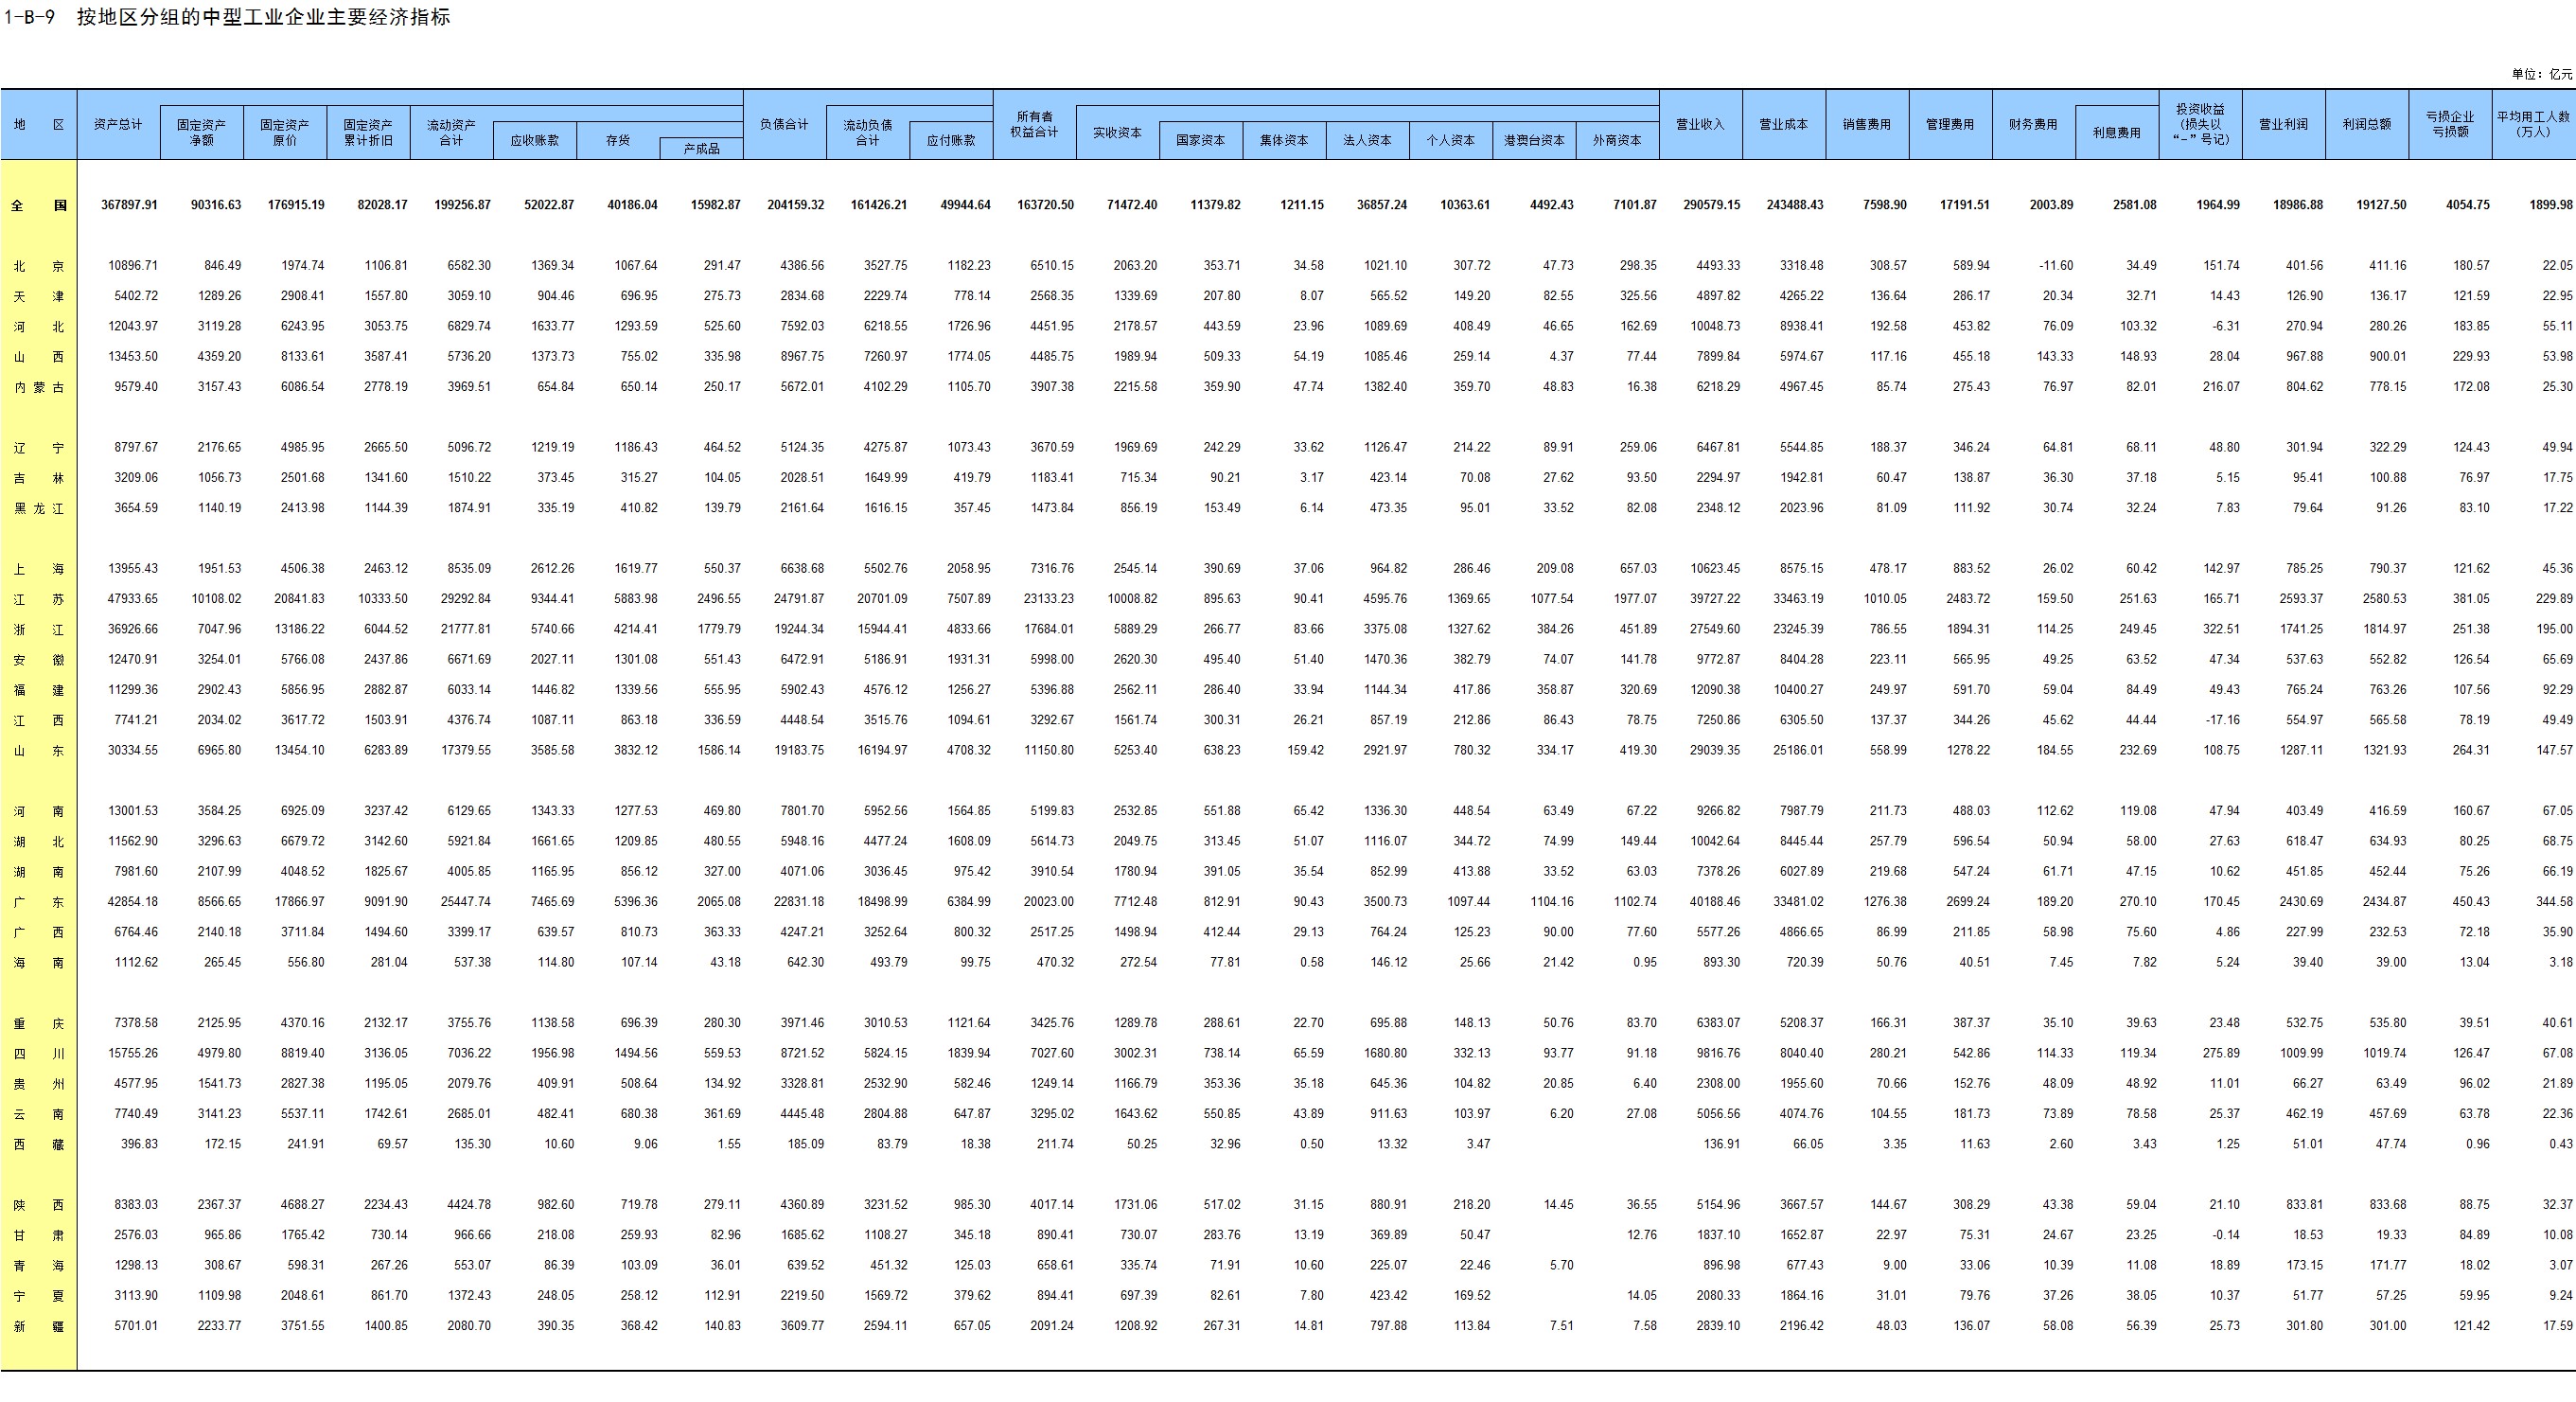
Task: Click the table title 按地区分组的中型工业企业主要经济指标
Action: 263,17
